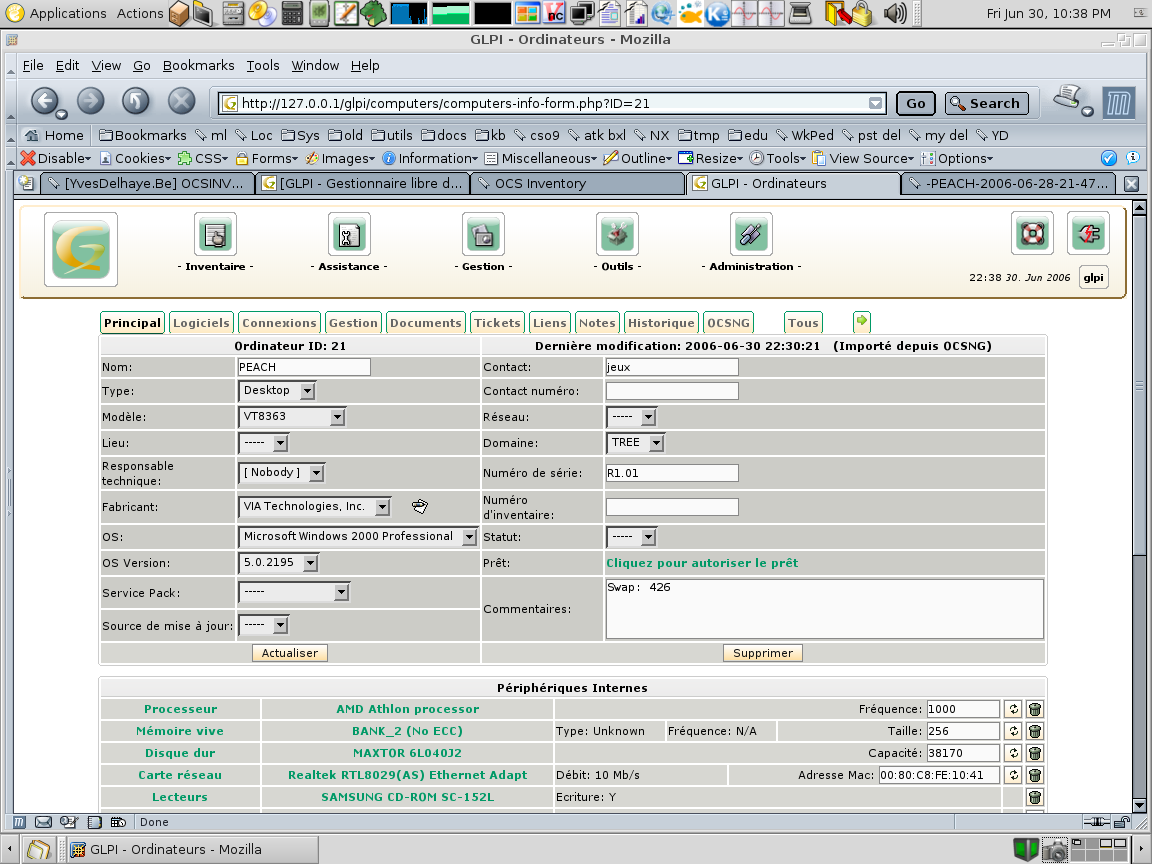Click the calculator icon in top panel
Image resolution: width=1152 pixels, height=864 pixels.
(x=292, y=13)
